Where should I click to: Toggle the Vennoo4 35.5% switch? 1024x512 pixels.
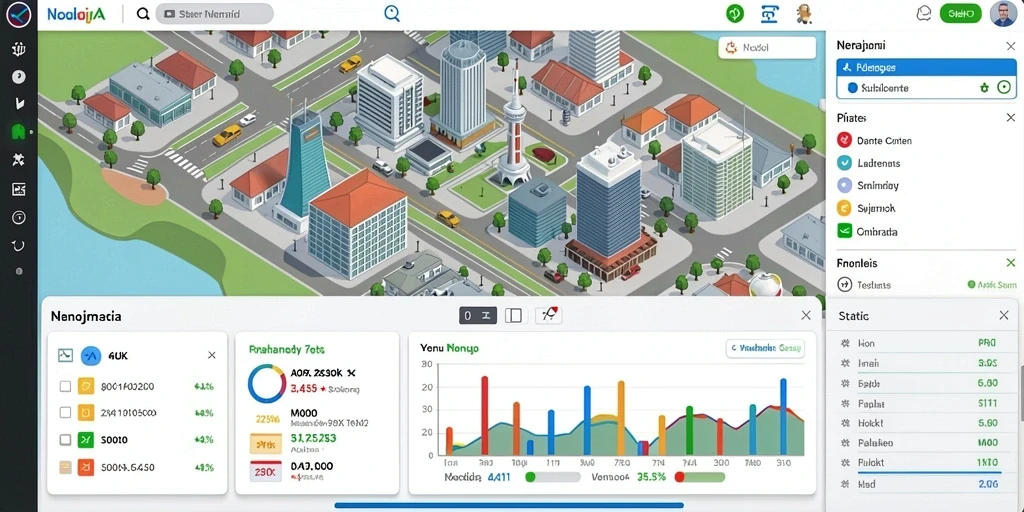pos(699,477)
